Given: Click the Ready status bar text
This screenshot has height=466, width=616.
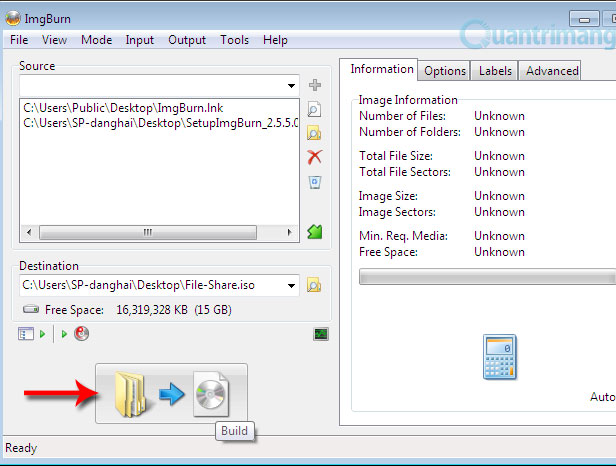Looking at the screenshot, I should click(x=21, y=448).
